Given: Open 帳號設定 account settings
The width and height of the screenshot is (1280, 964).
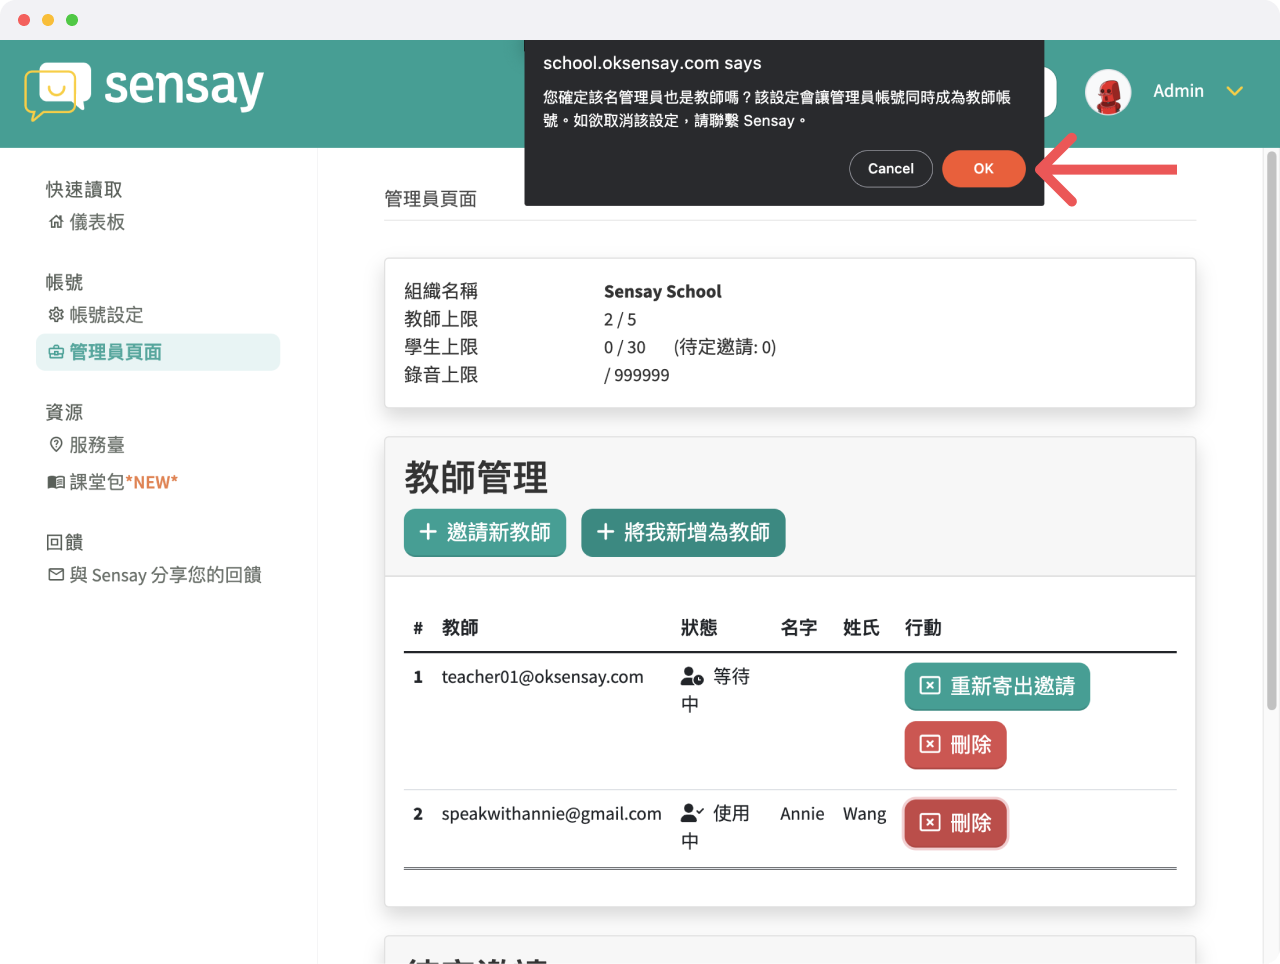Looking at the screenshot, I should pos(106,315).
